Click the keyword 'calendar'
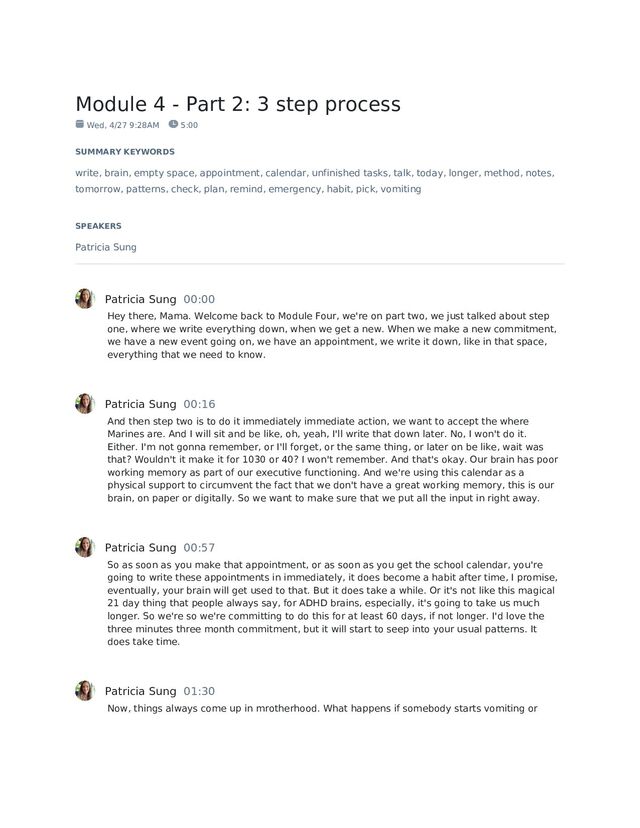640x828 pixels. tap(285, 173)
